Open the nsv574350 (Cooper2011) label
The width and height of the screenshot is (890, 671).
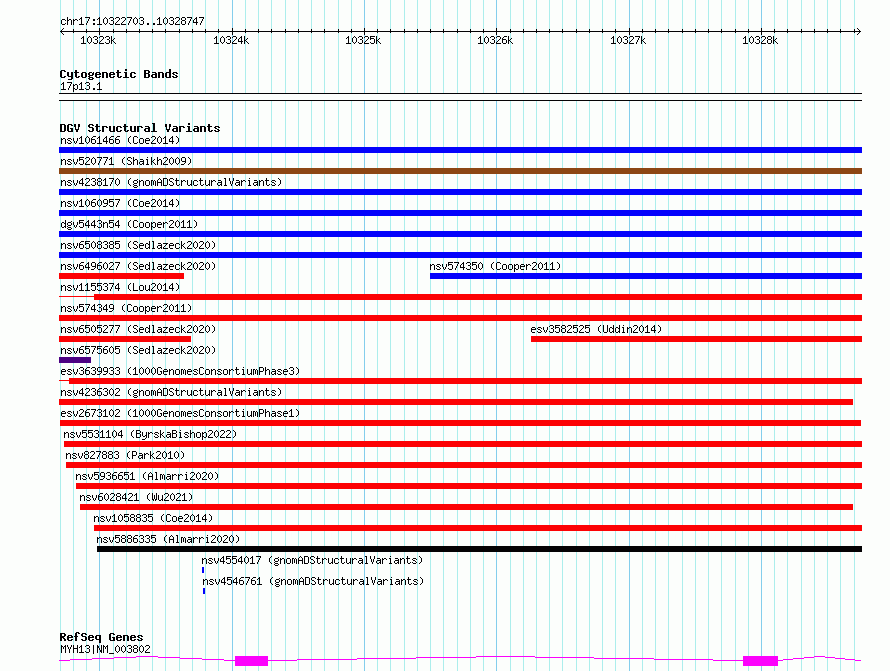495,266
